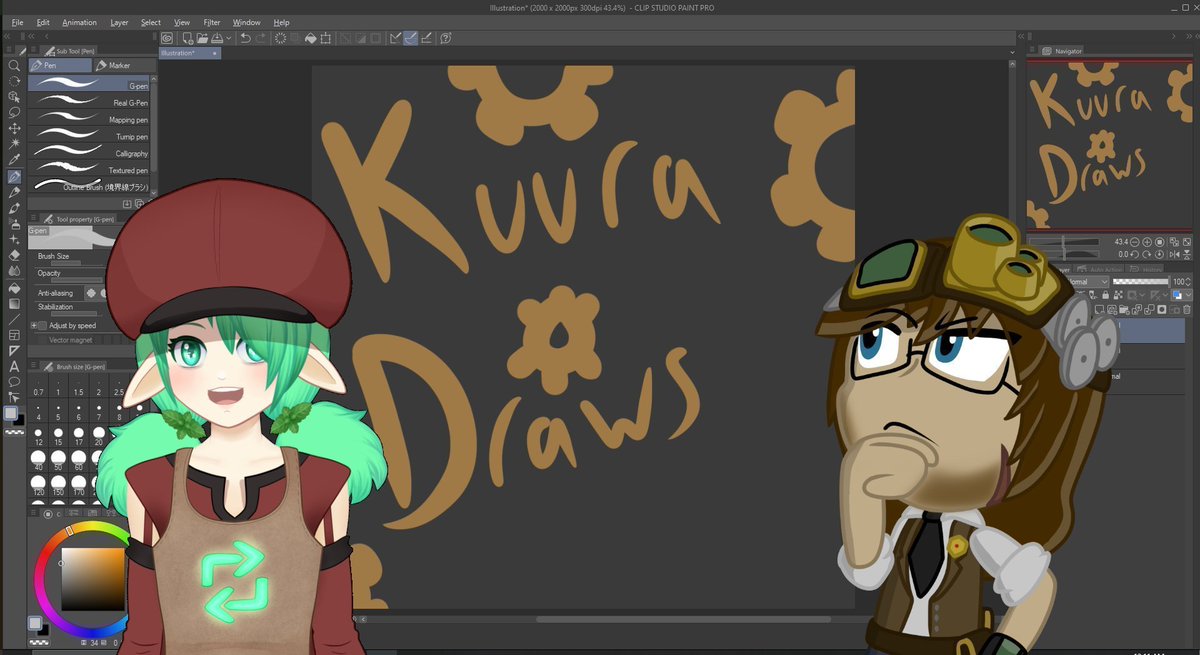Collapse right panel double-arrow
1200x655 pixels.
1190,36
